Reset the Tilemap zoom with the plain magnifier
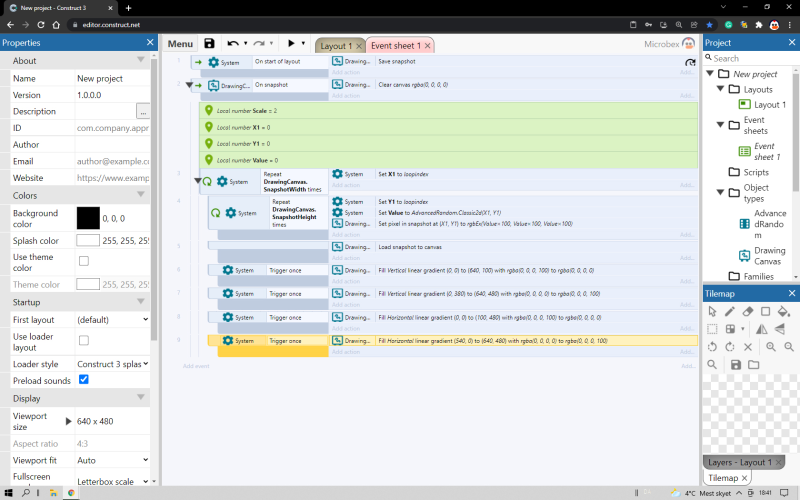This screenshot has width=800, height=500. click(712, 364)
